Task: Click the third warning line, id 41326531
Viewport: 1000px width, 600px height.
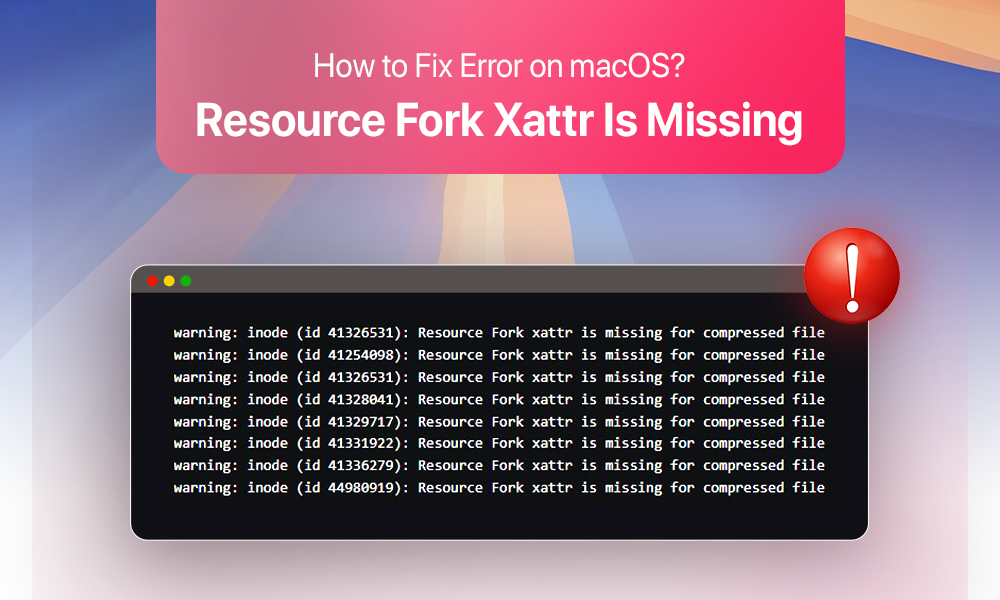Action: 499,377
